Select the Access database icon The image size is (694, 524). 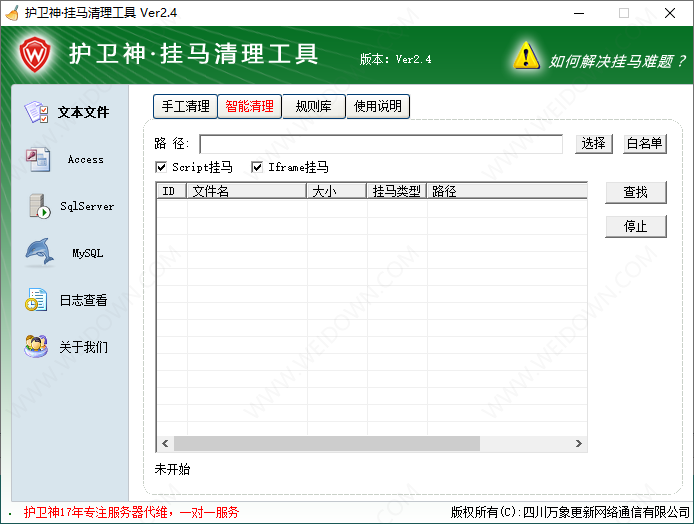(38, 159)
